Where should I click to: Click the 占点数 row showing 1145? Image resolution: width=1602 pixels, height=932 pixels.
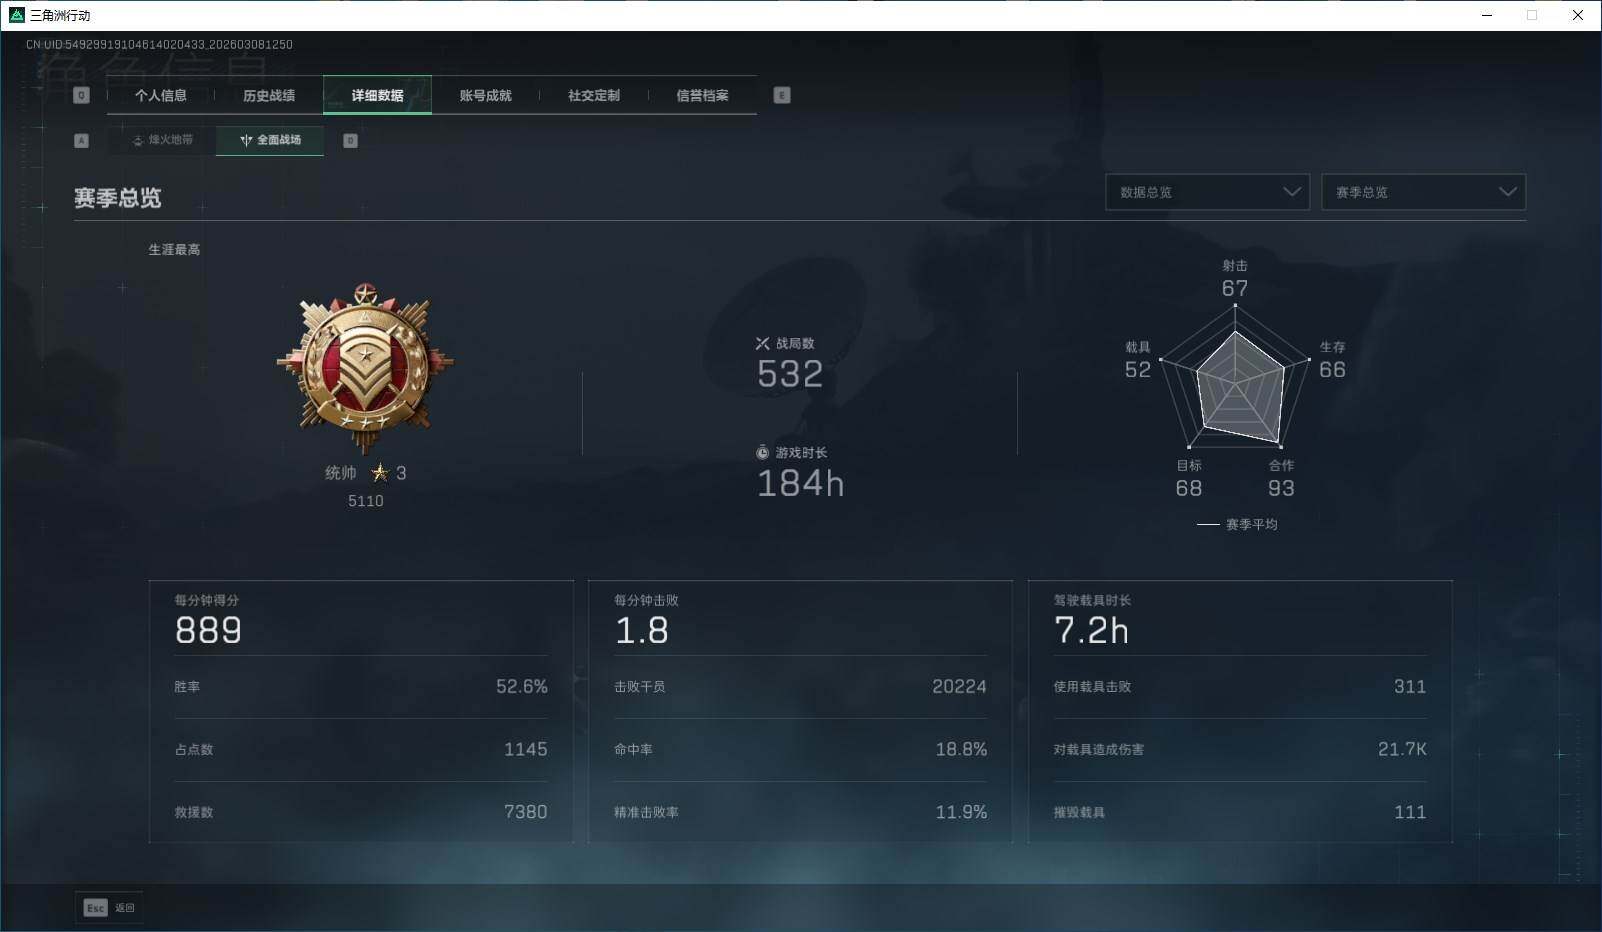click(x=361, y=750)
